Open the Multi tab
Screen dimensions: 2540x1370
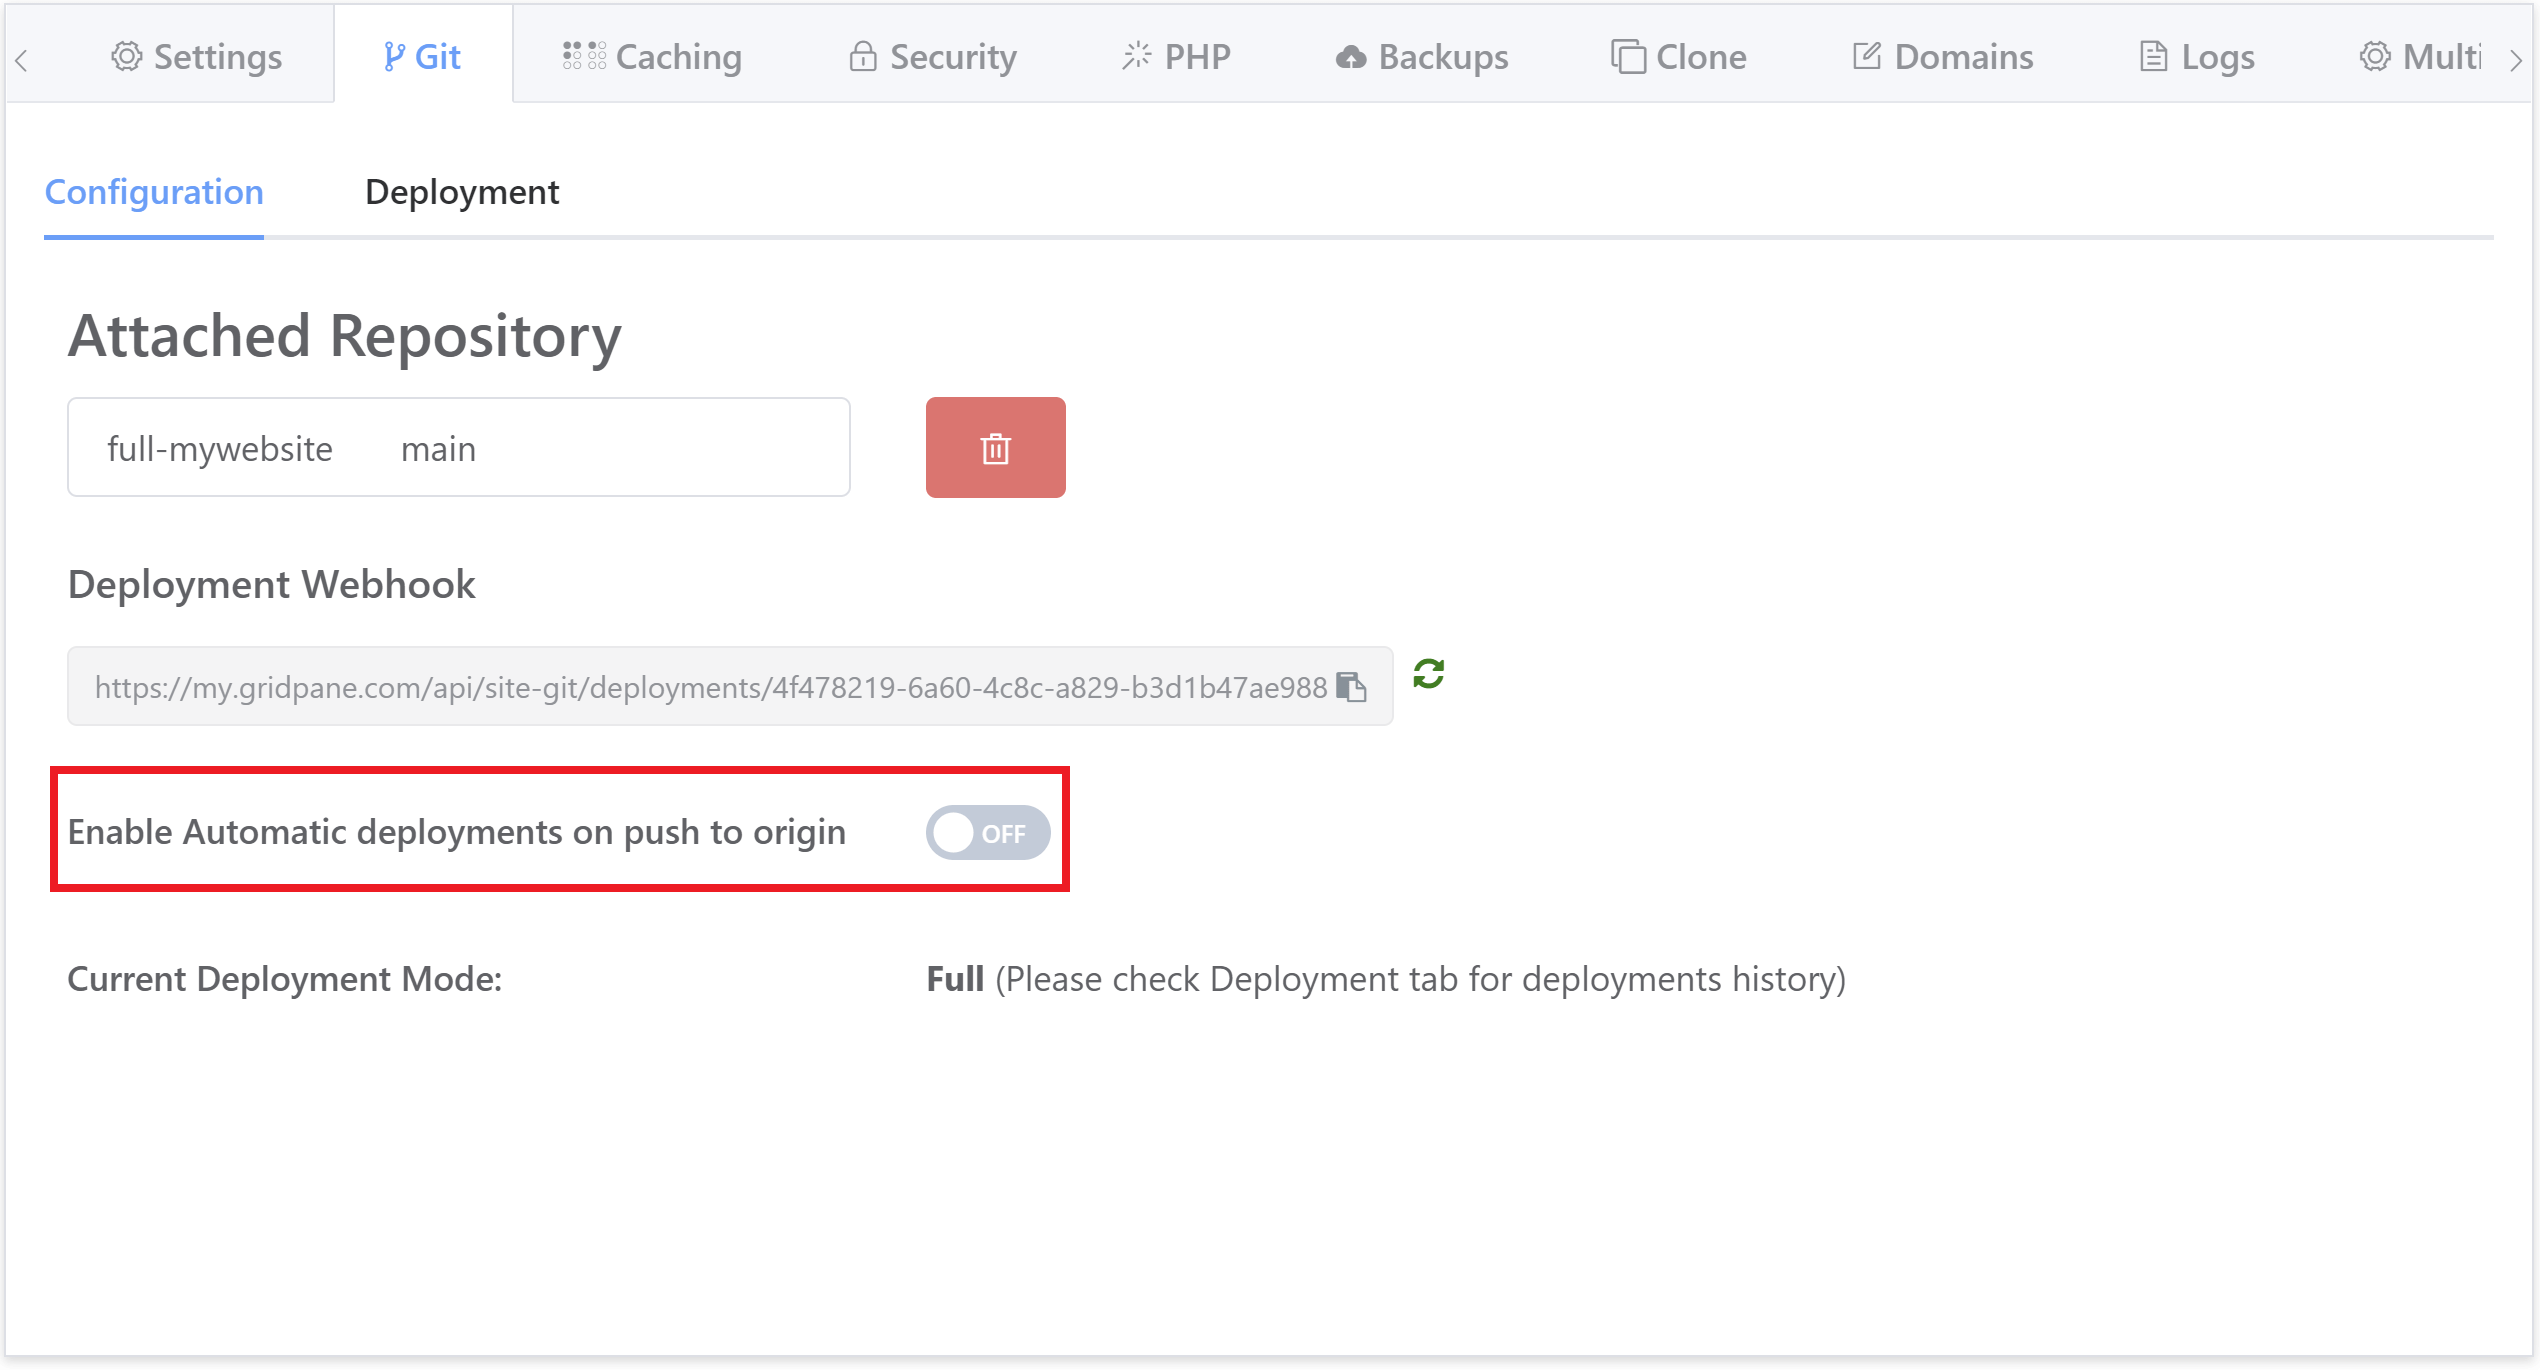[2420, 57]
